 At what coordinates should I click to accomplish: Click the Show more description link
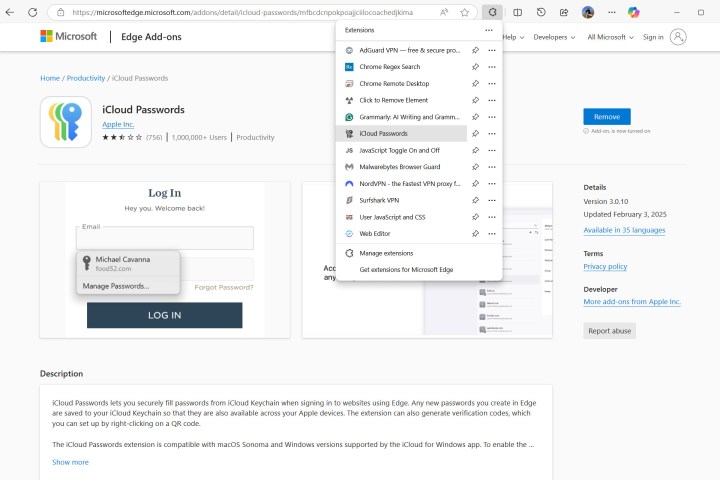pos(70,462)
